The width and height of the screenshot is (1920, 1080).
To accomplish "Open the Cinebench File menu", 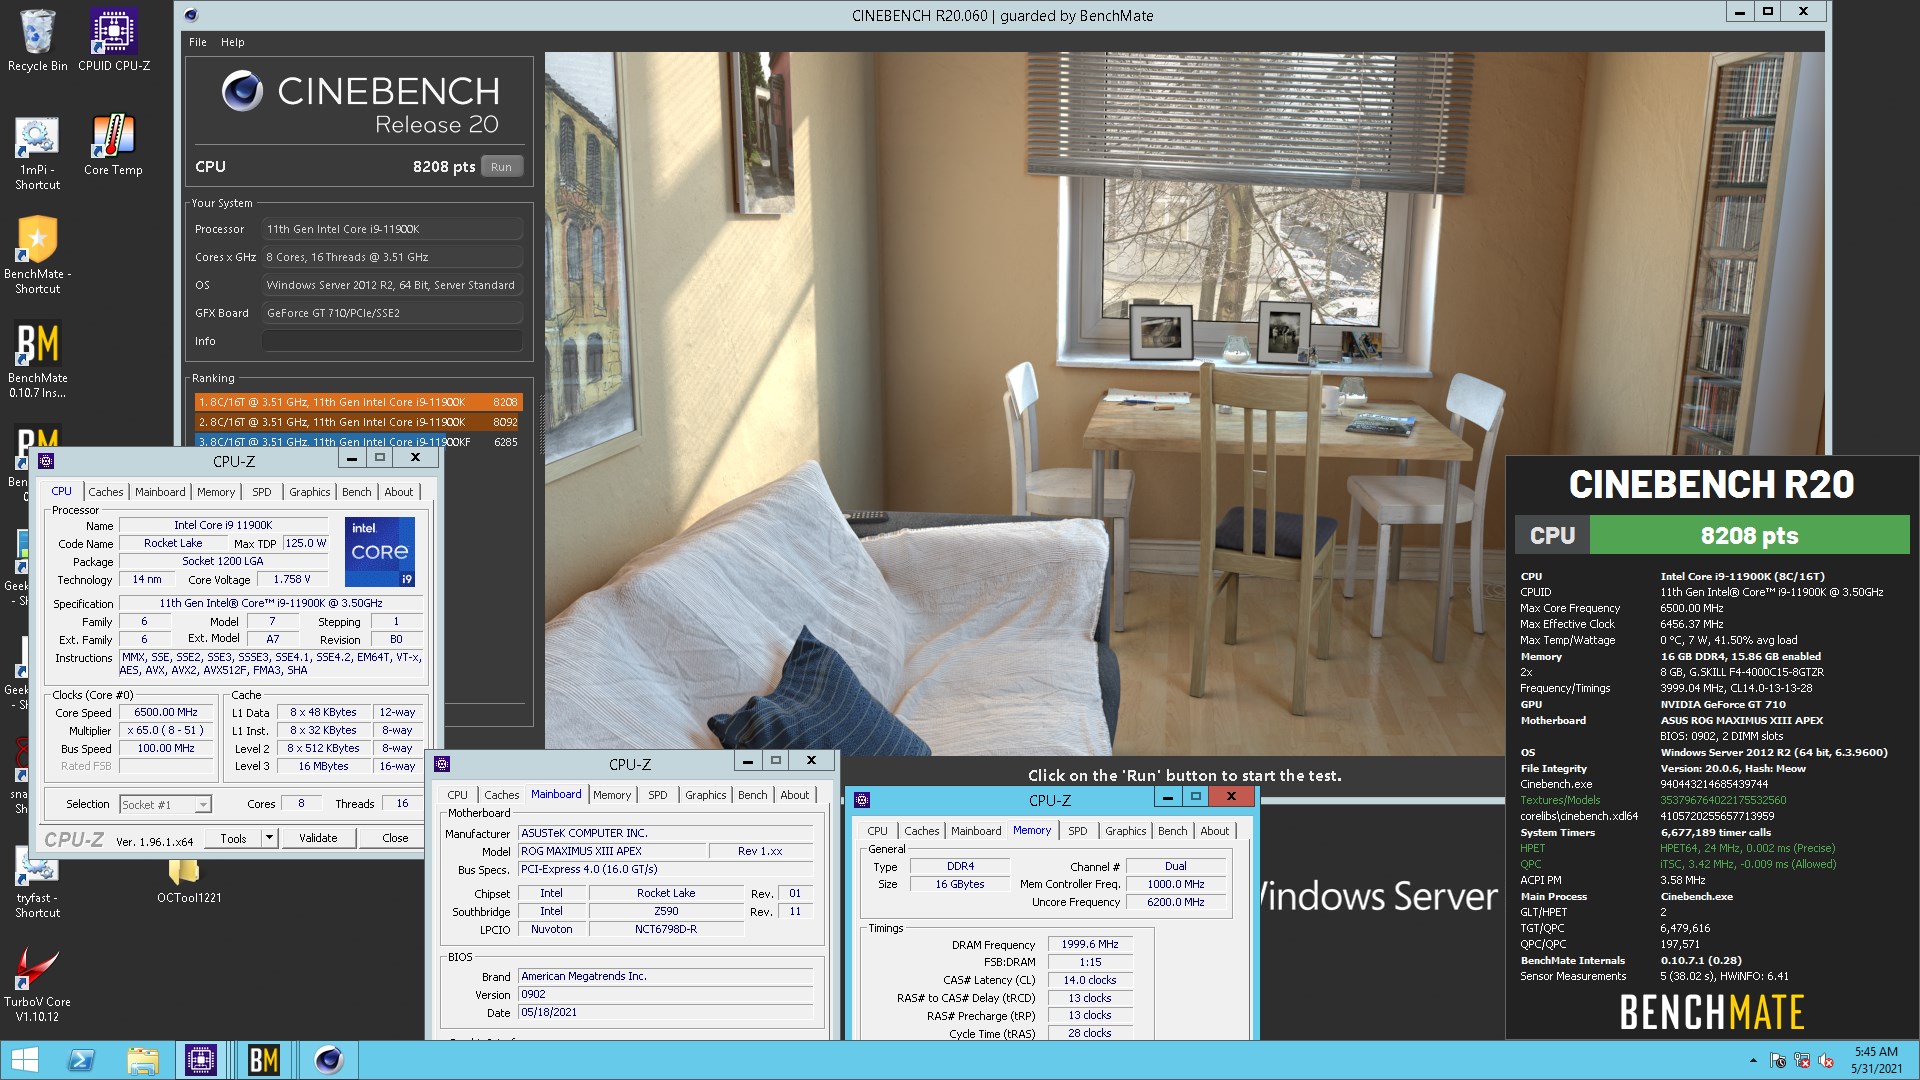I will 198,42.
